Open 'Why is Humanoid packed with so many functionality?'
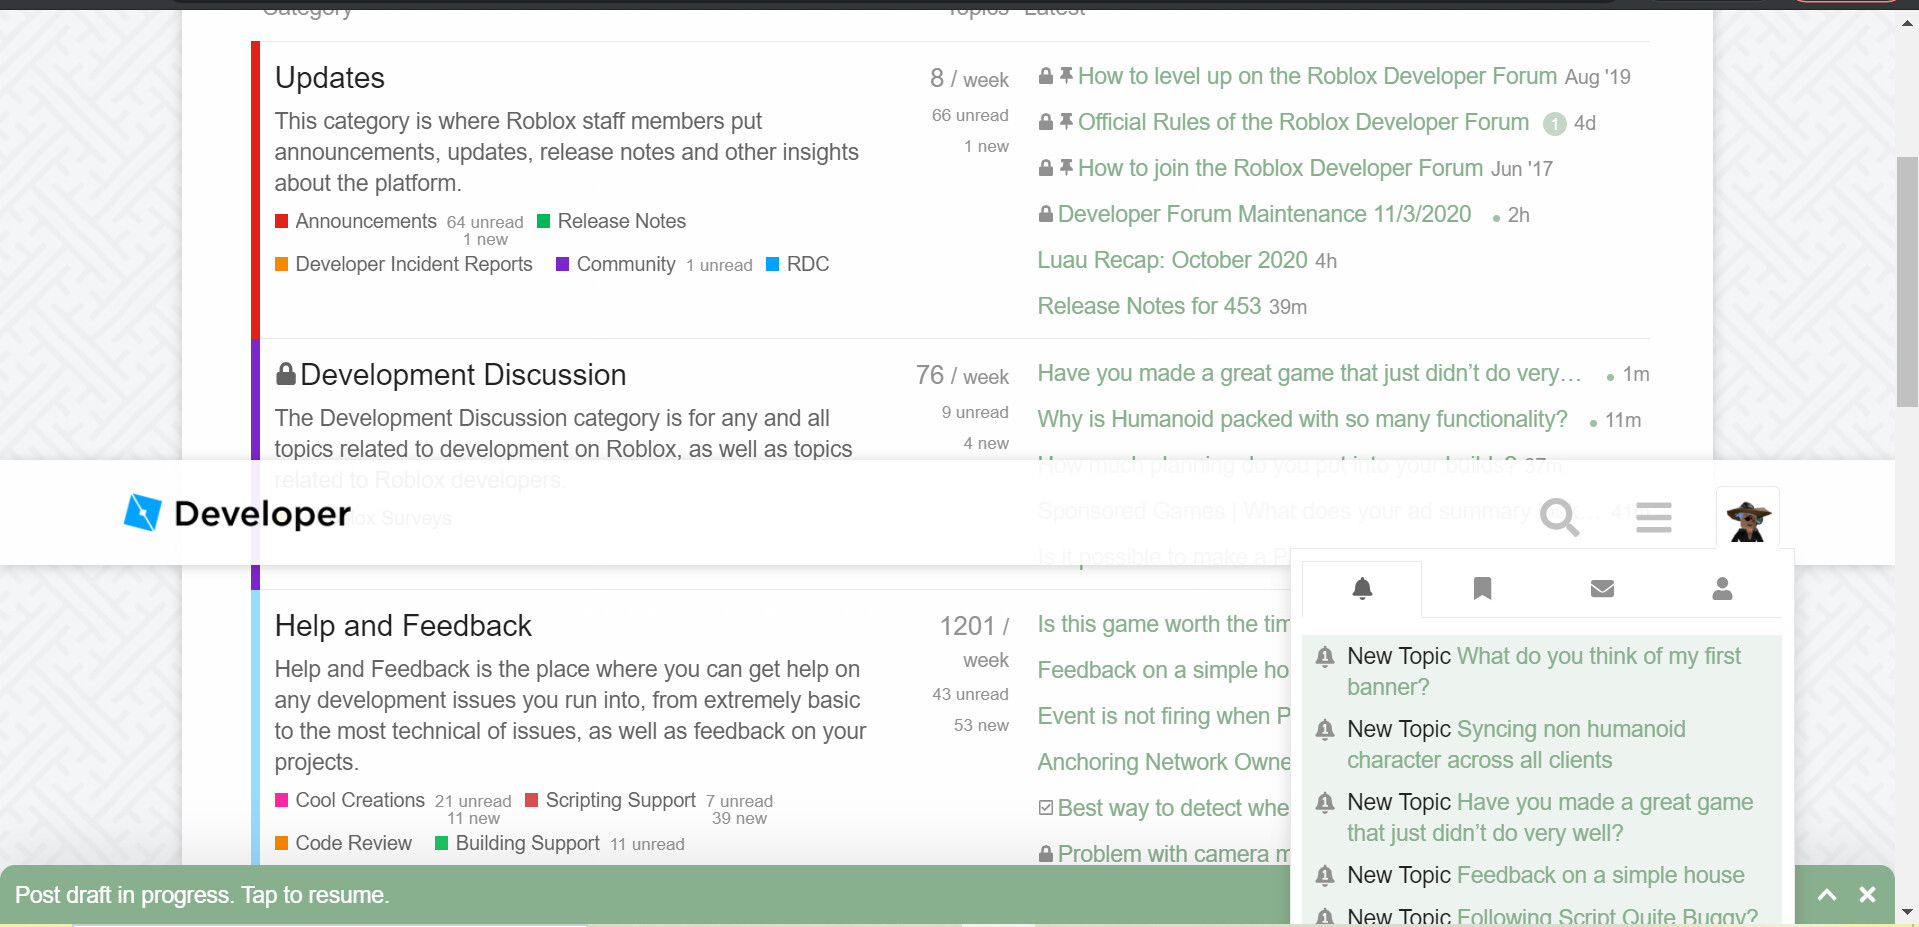Viewport: 1919px width, 927px height. click(1302, 419)
